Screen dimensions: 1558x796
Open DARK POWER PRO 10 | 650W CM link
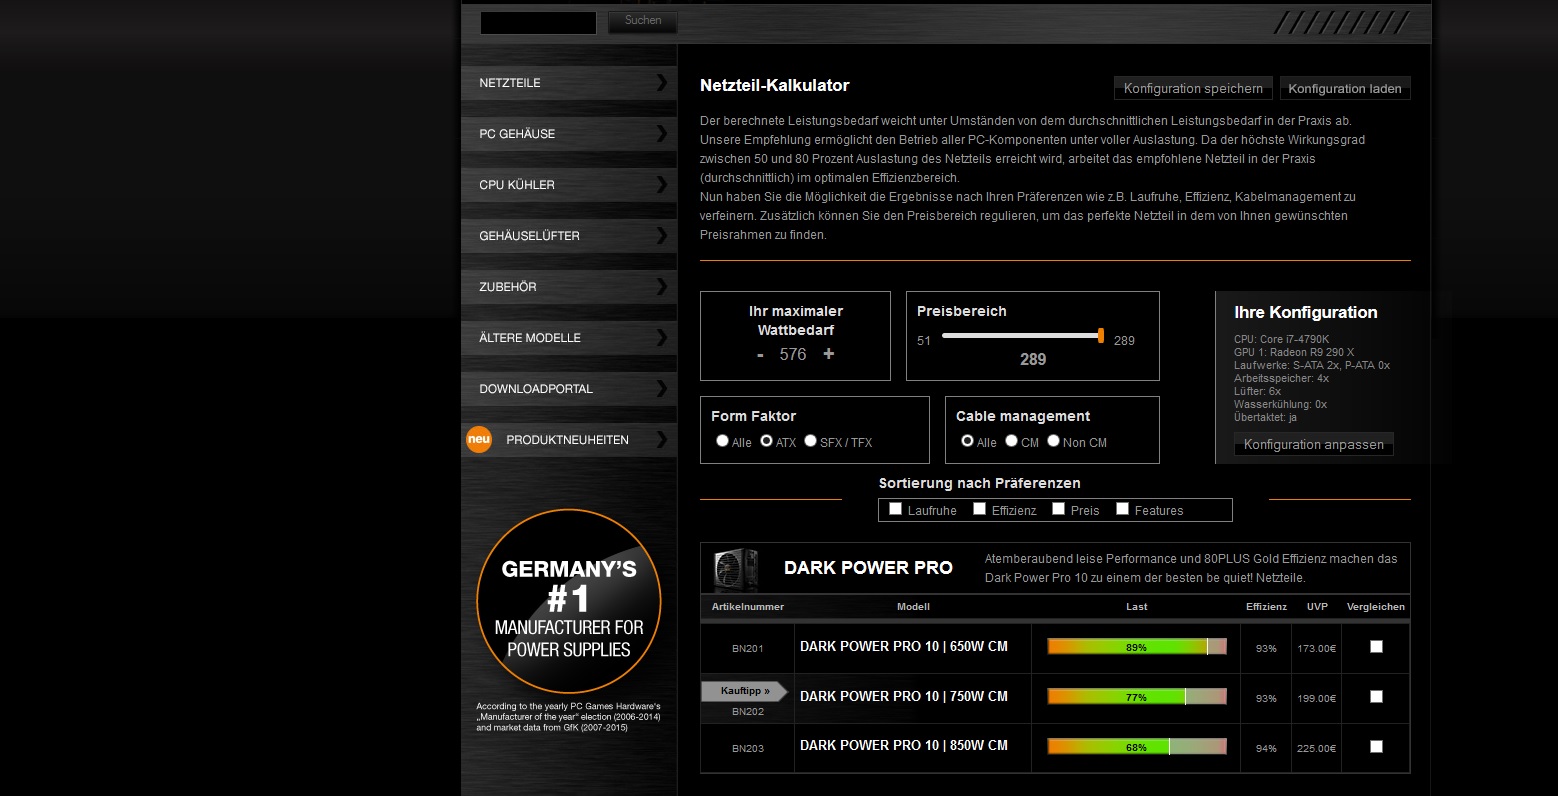pyautogui.click(x=904, y=647)
